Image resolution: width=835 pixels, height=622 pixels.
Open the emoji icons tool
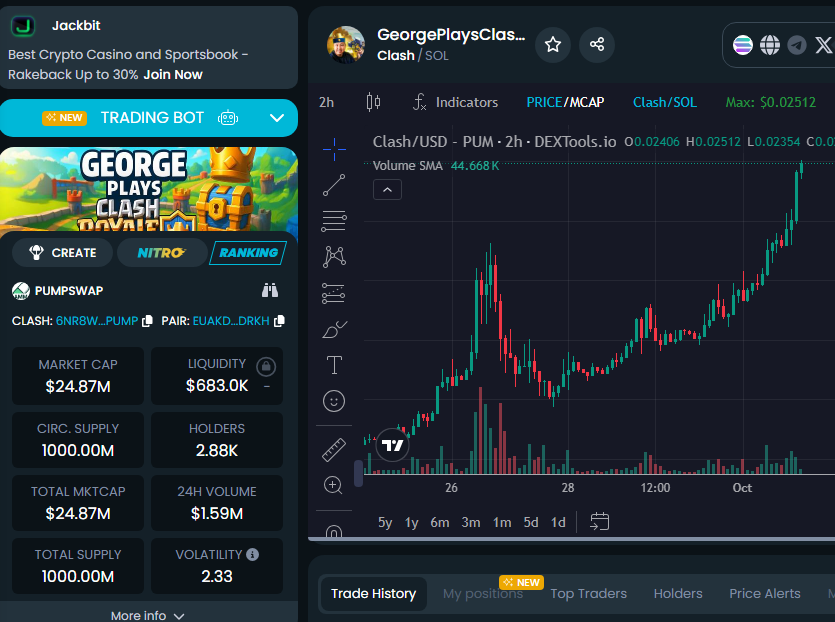click(334, 401)
